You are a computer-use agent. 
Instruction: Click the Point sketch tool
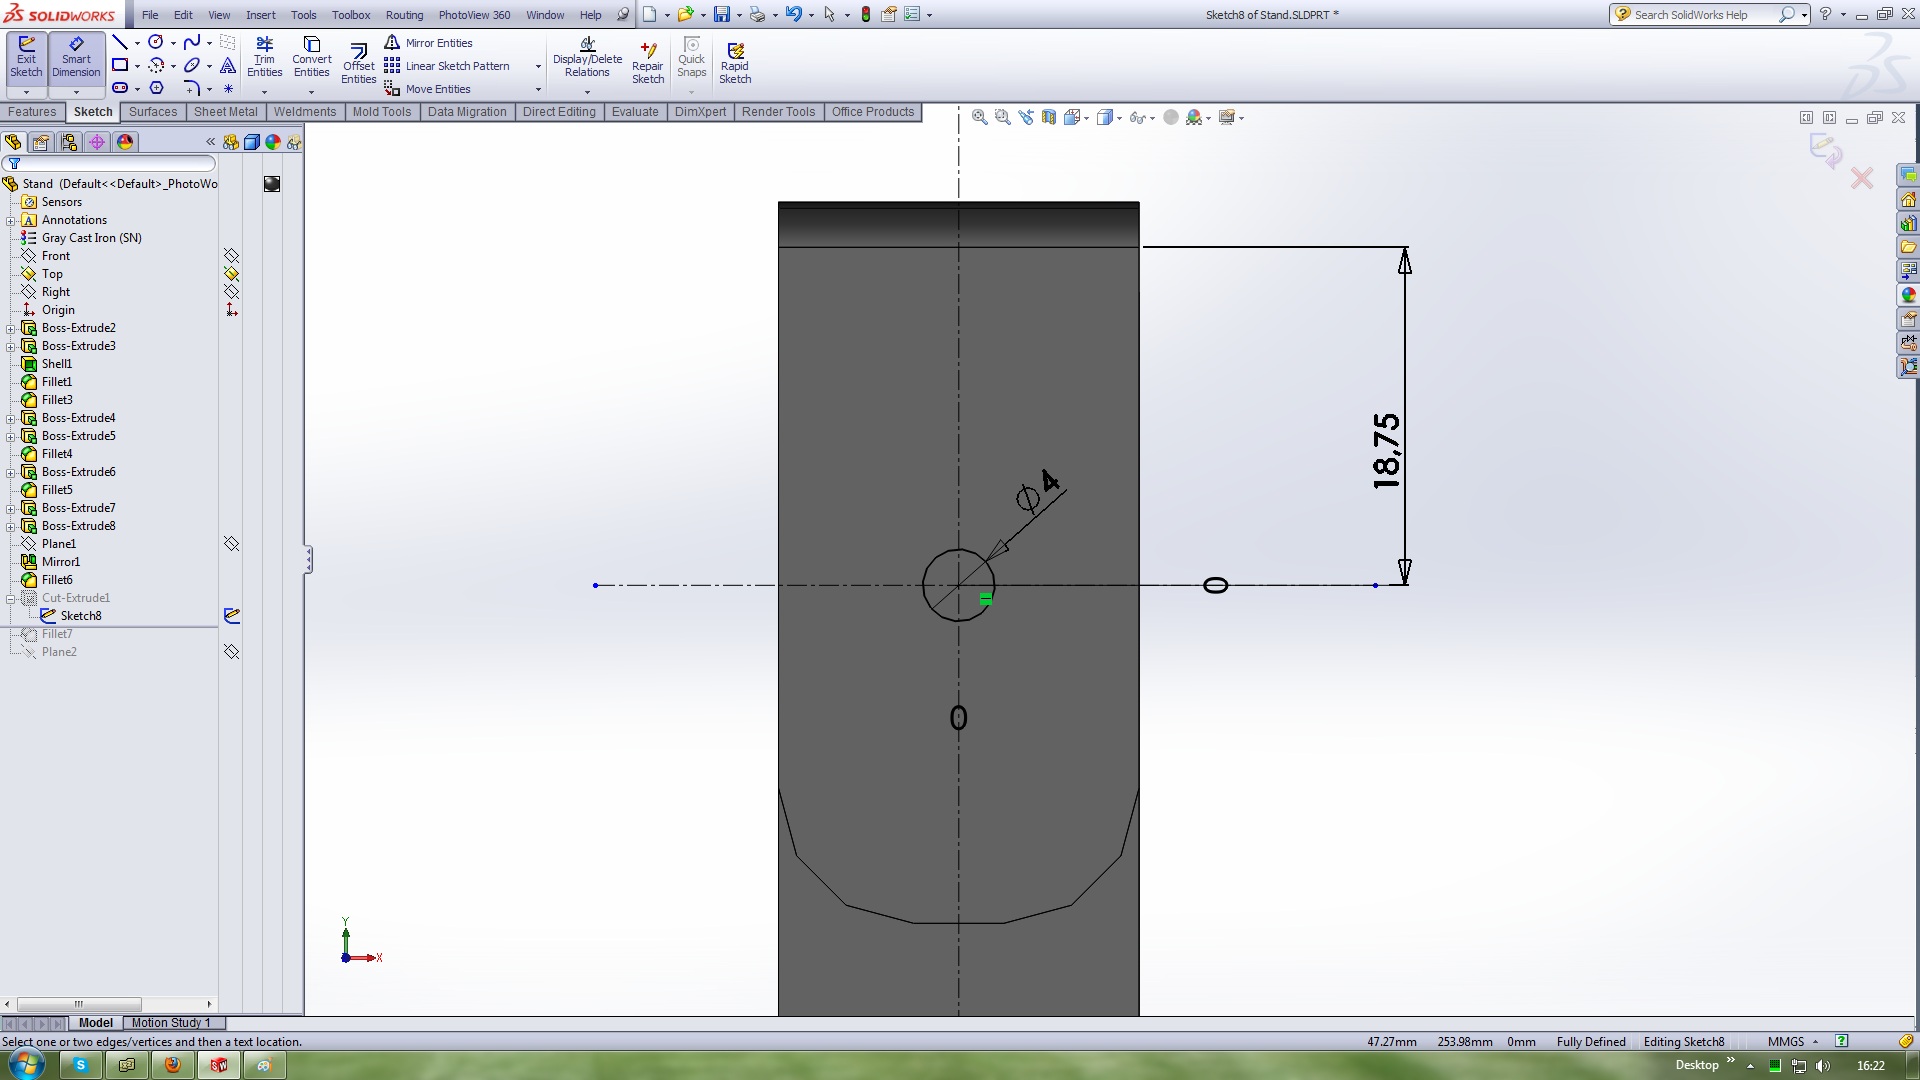(228, 88)
